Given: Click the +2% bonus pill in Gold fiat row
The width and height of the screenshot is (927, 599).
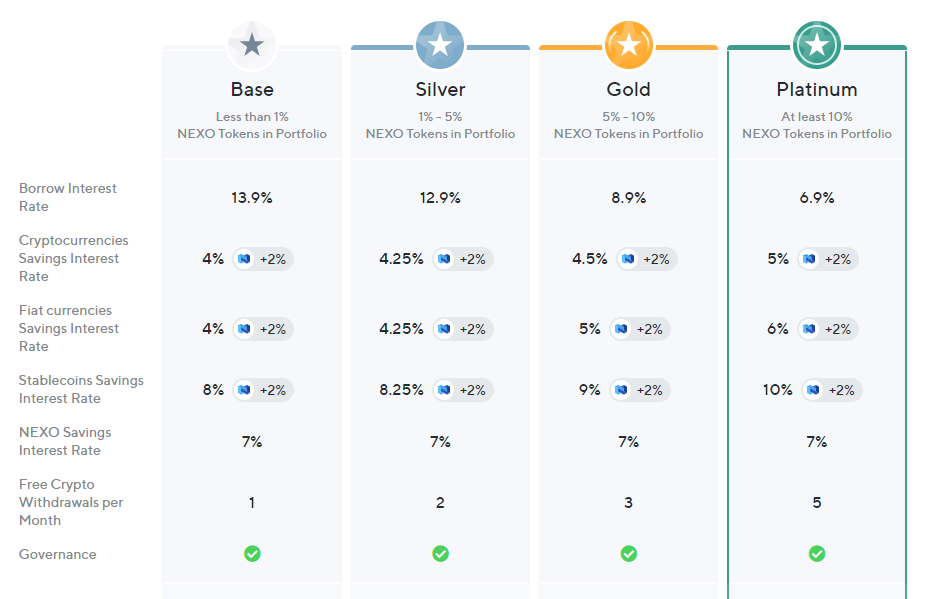Looking at the screenshot, I should pyautogui.click(x=649, y=329).
